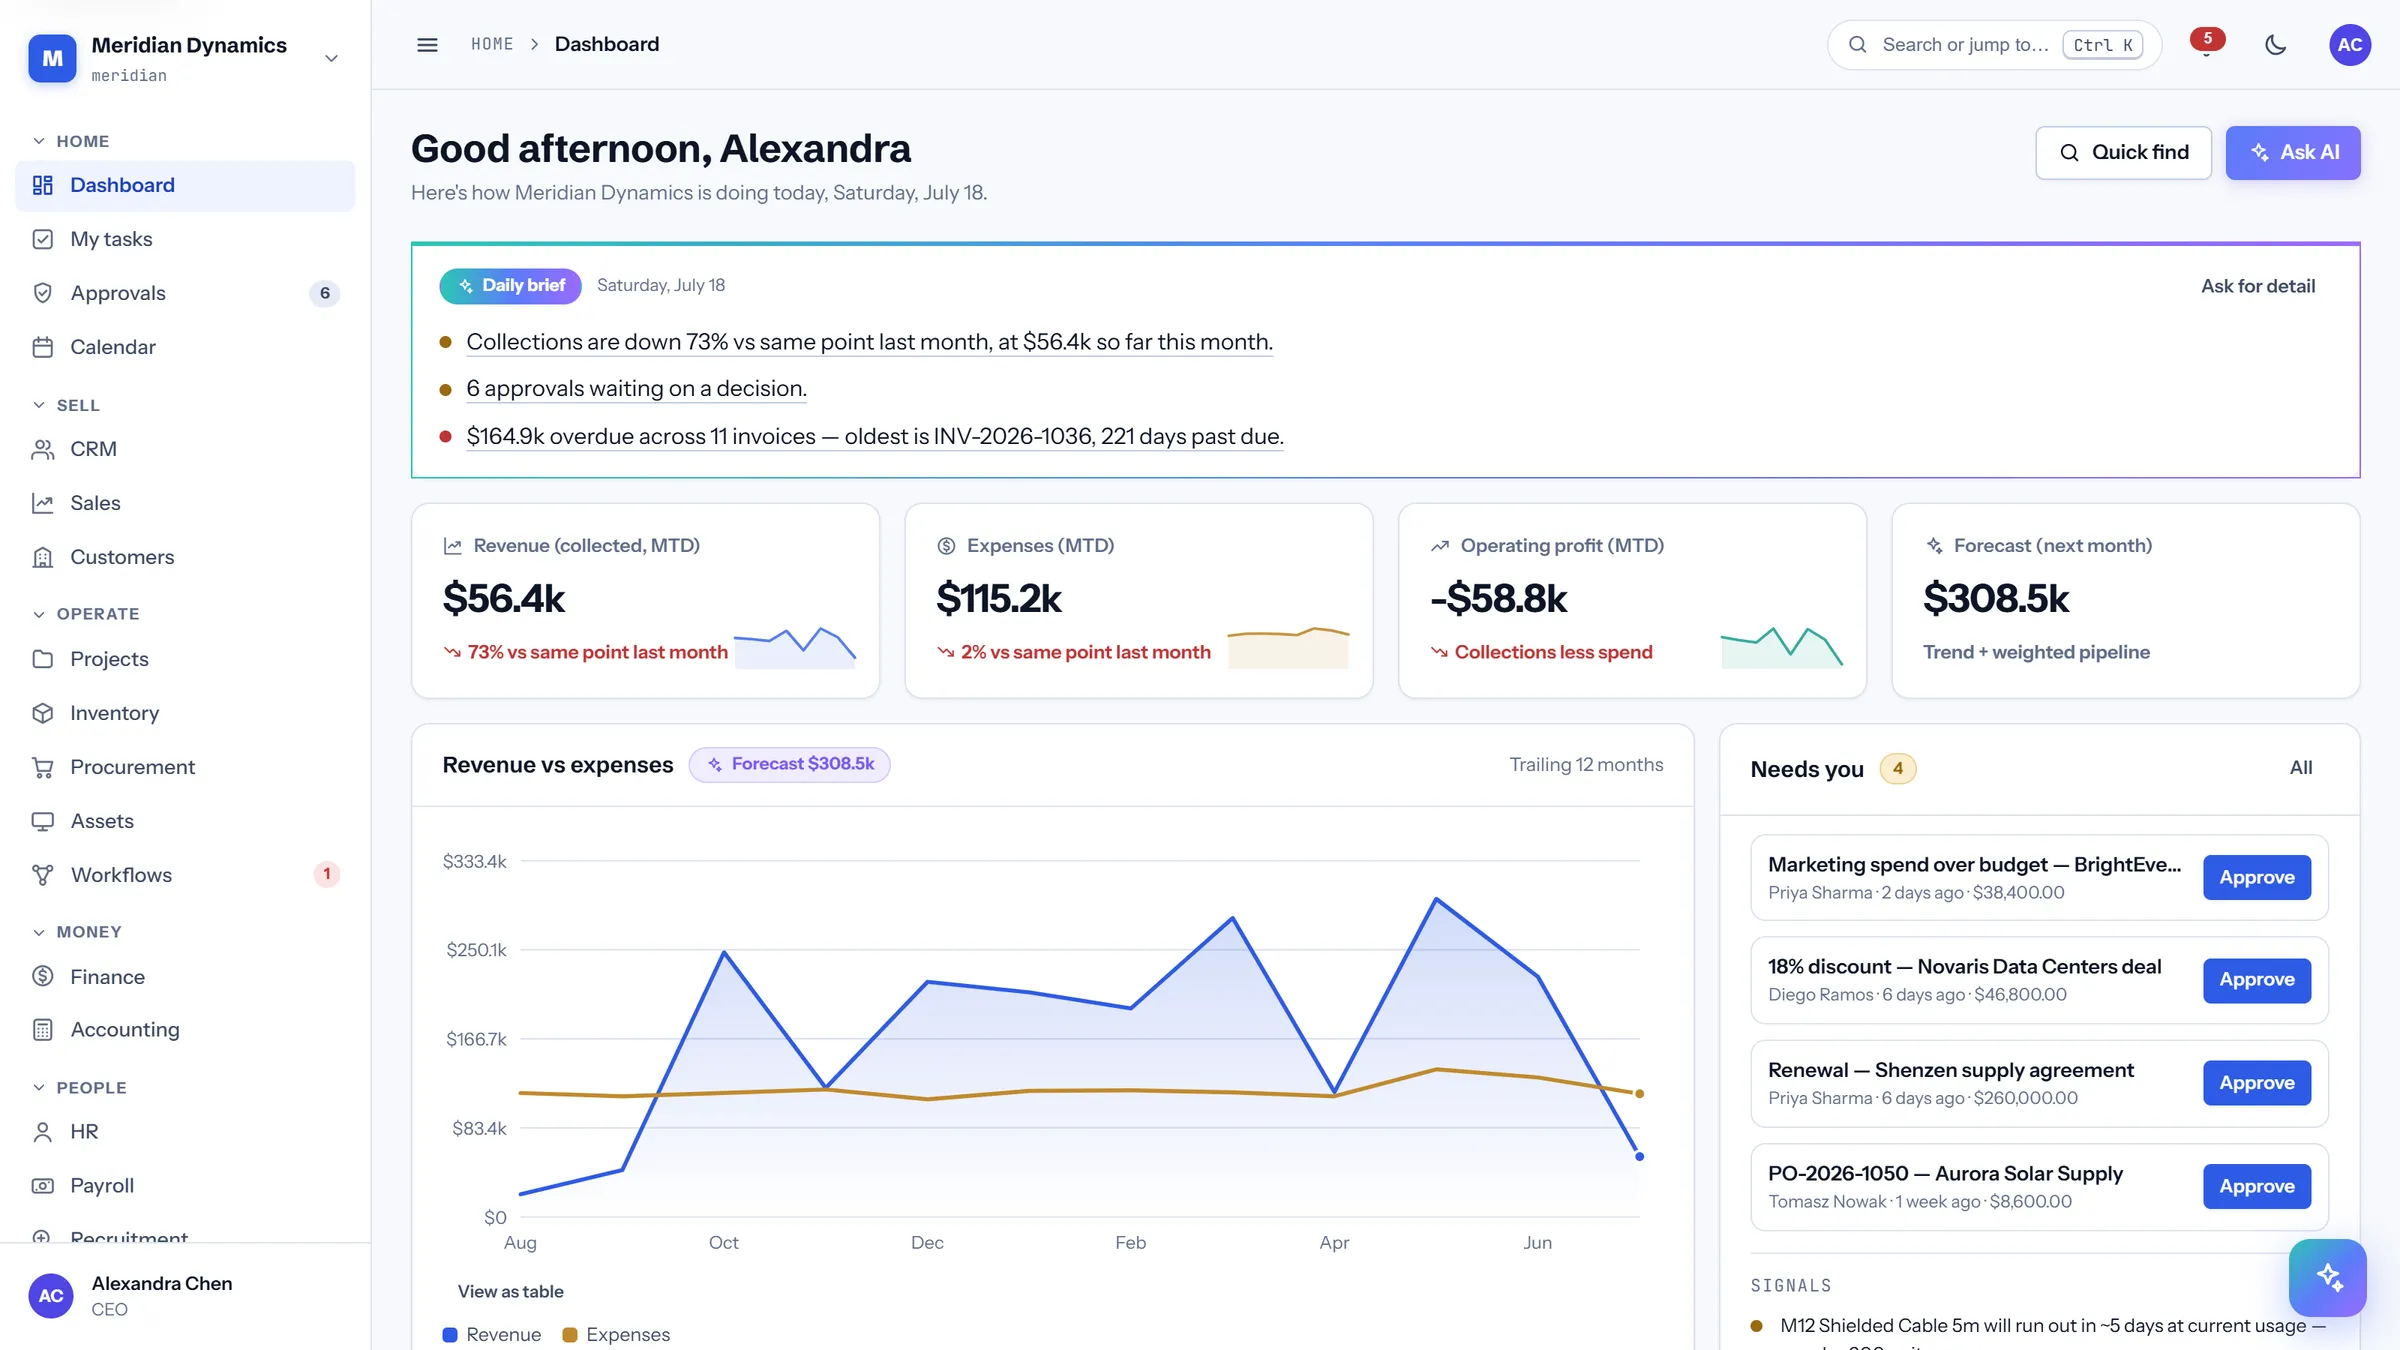Click the Customers building icon

point(42,557)
